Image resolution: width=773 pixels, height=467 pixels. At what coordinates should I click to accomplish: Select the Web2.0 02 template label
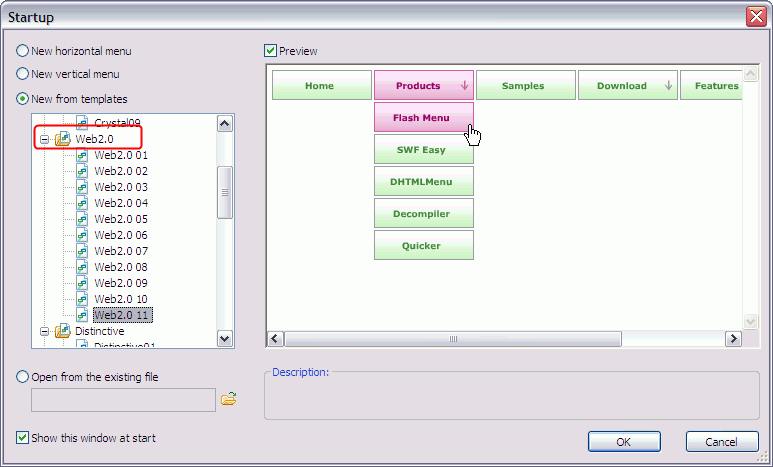(121, 171)
